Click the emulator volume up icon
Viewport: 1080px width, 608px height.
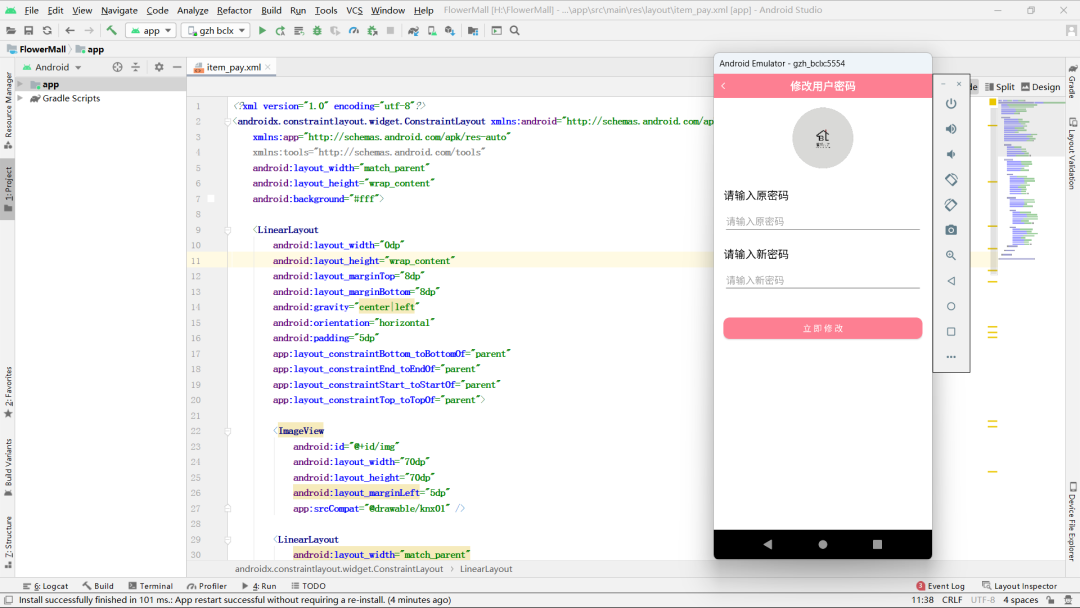951,129
